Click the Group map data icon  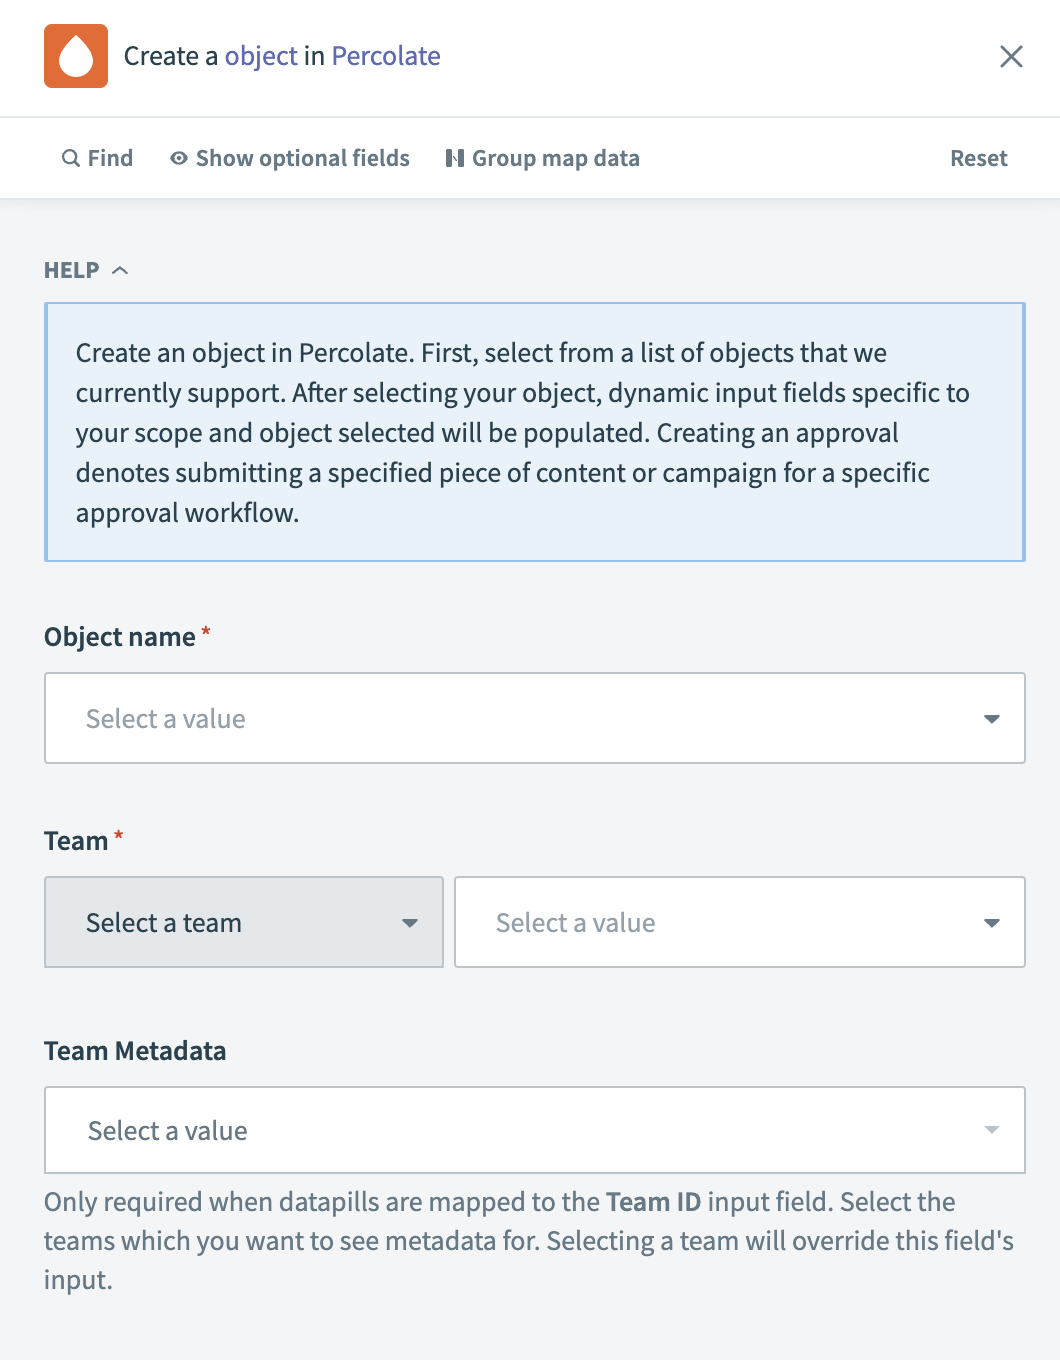point(455,158)
